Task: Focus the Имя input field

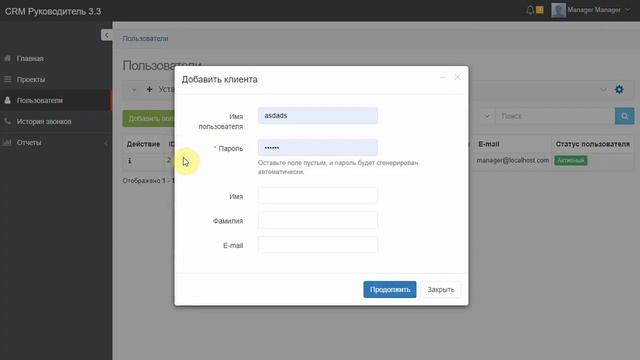Action: 318,196
